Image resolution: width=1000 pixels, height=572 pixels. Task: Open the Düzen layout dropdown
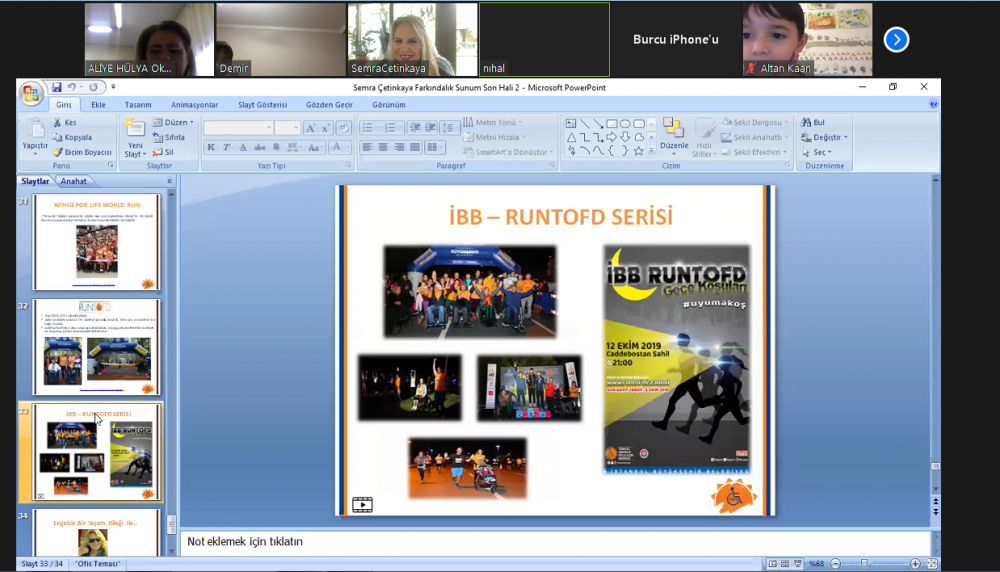[173, 122]
